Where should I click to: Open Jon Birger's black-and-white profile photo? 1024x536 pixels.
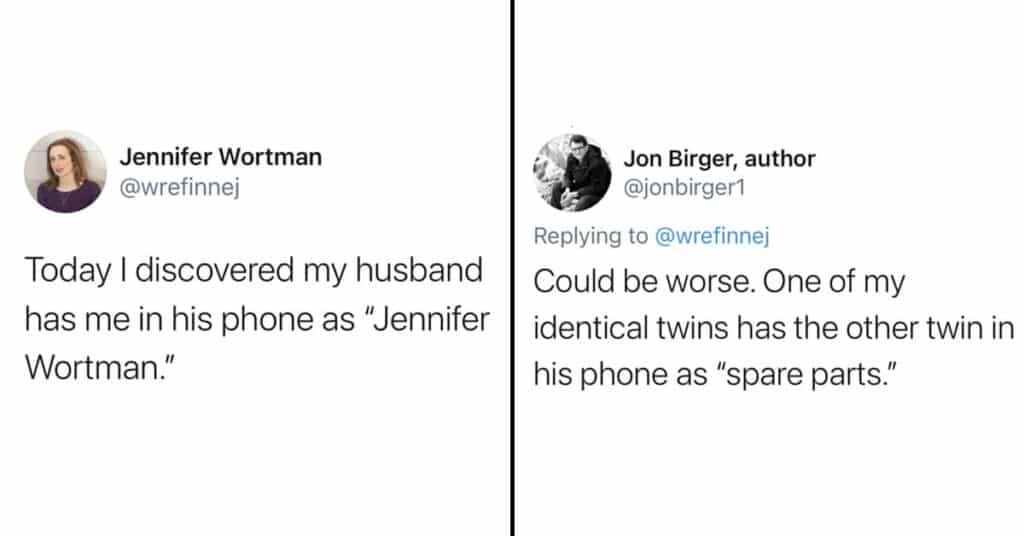[x=573, y=173]
